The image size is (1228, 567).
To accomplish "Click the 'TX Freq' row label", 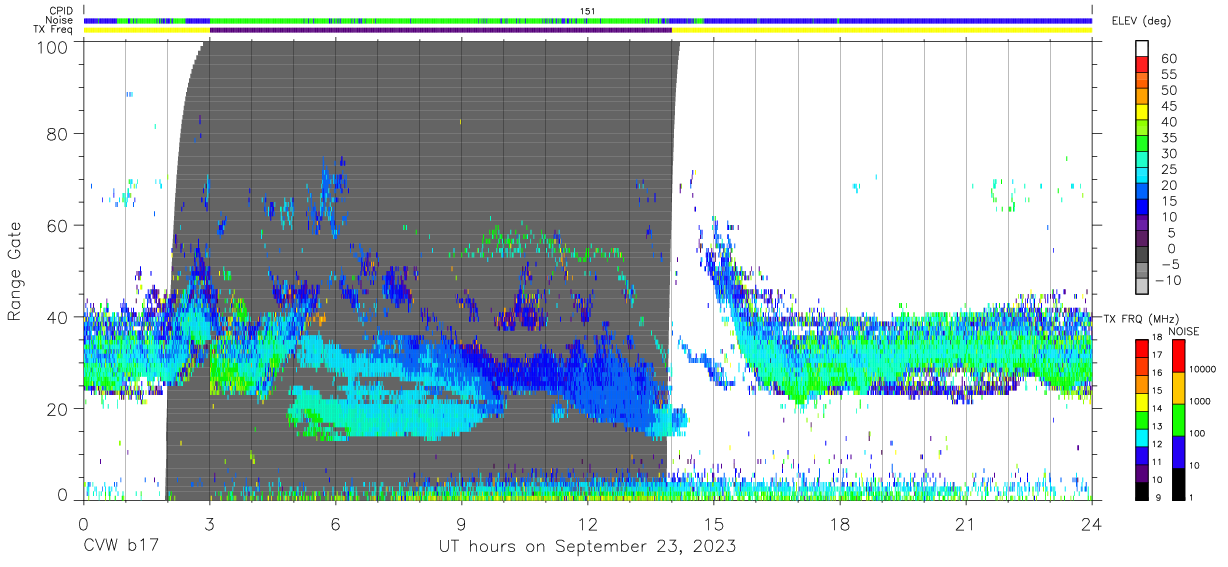I will (x=55, y=30).
